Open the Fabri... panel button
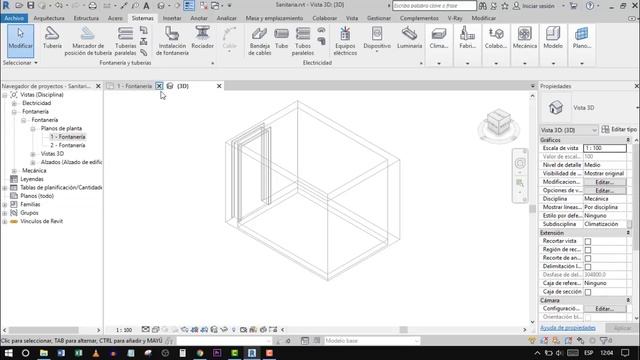 click(467, 45)
